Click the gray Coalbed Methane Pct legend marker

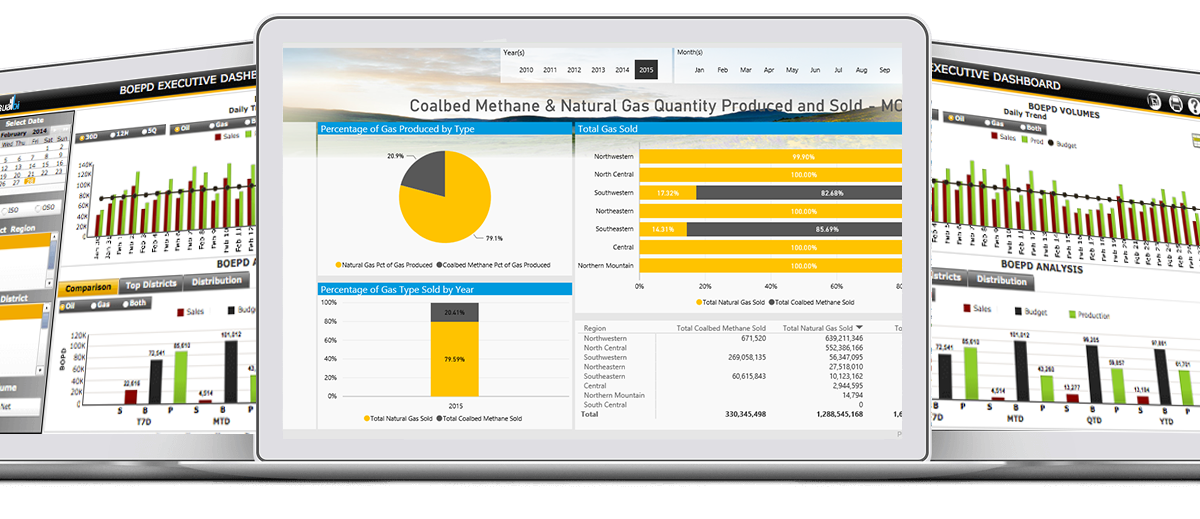pos(440,265)
